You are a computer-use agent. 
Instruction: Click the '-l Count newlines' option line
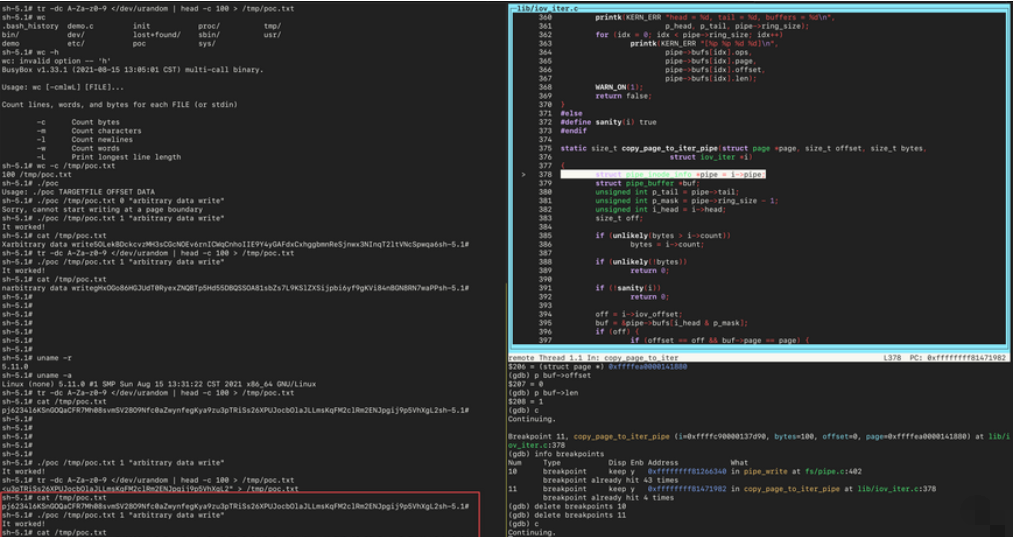(84, 140)
